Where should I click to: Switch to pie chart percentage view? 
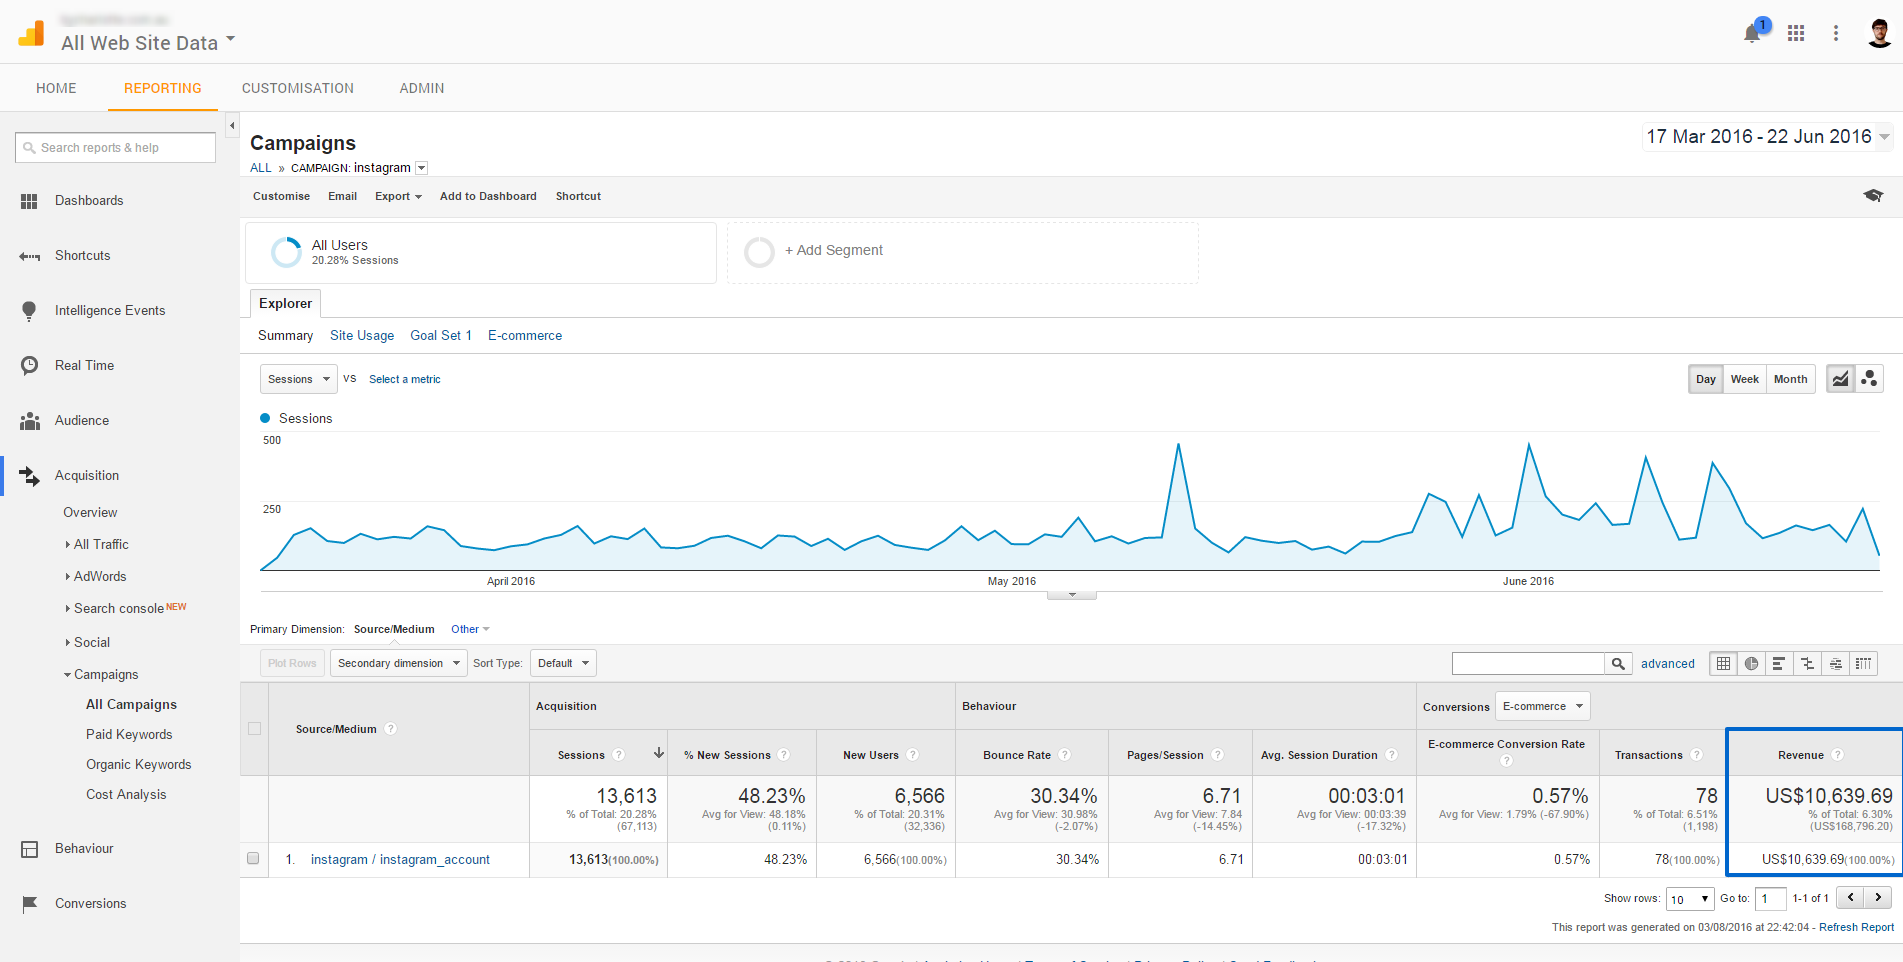click(x=1751, y=663)
